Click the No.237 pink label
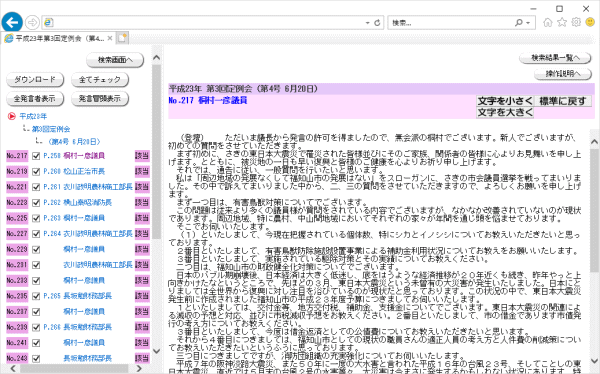Screen dimensions: 600x374 [17, 312]
